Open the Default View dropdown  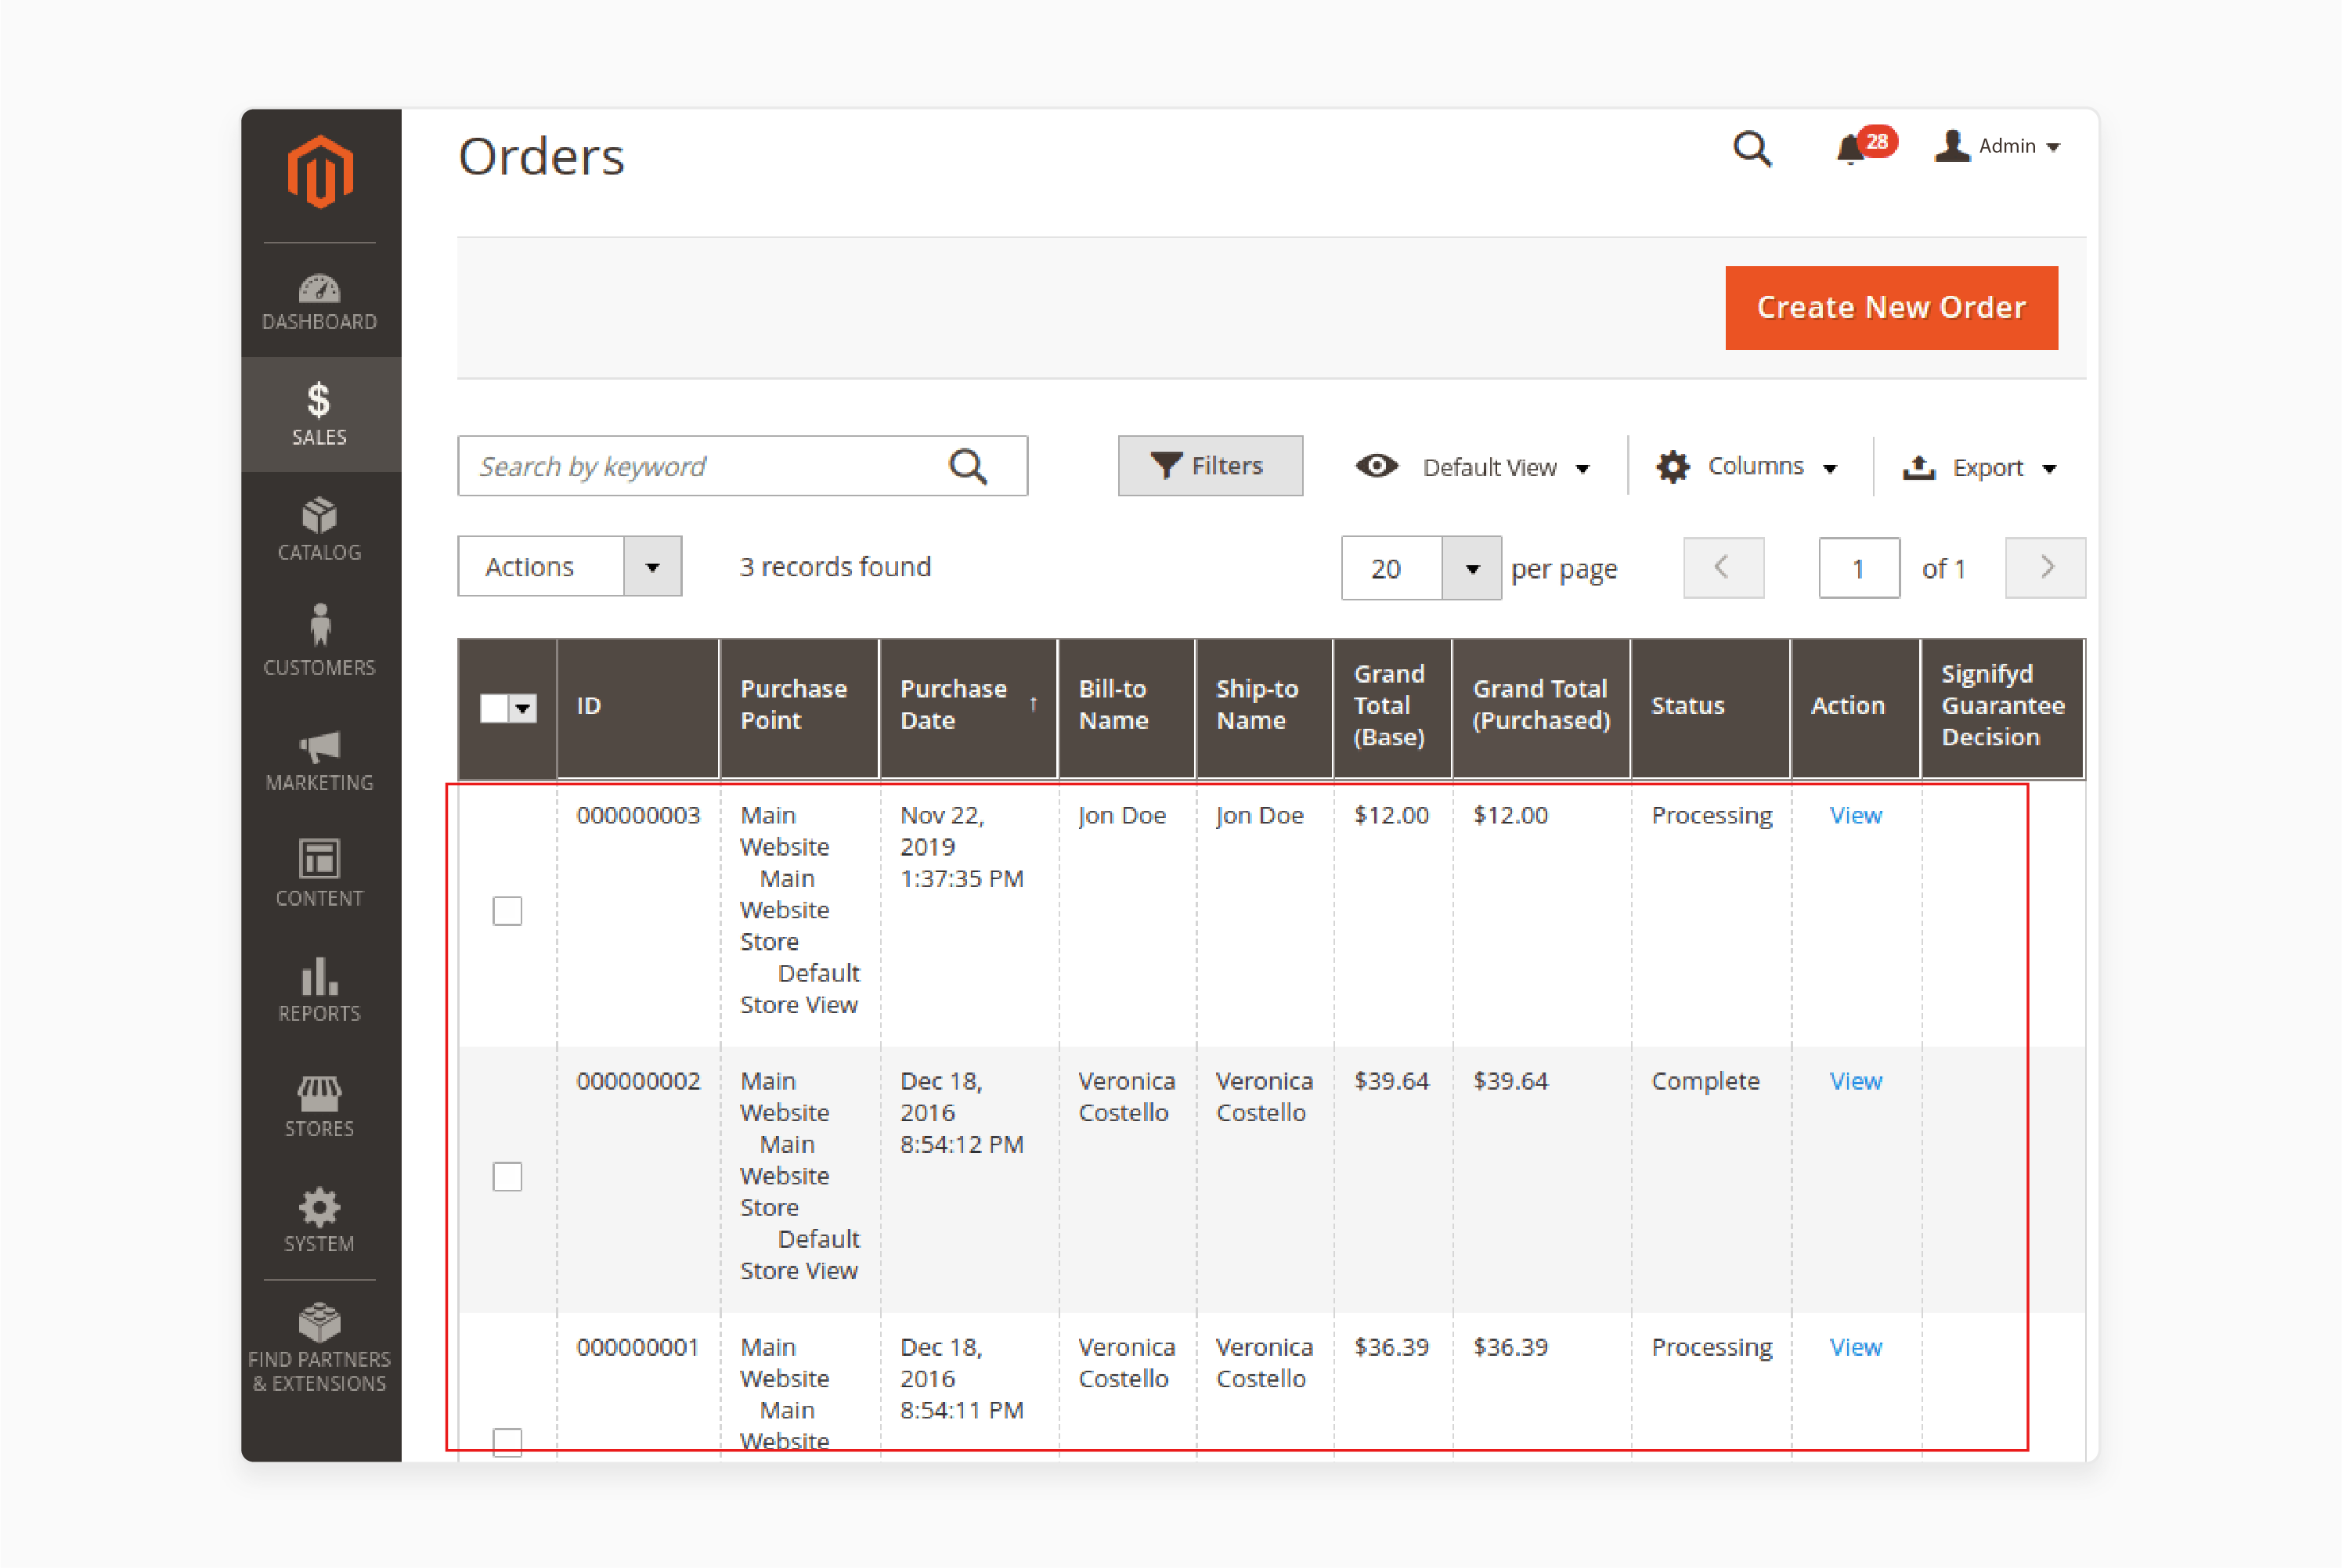[1473, 467]
